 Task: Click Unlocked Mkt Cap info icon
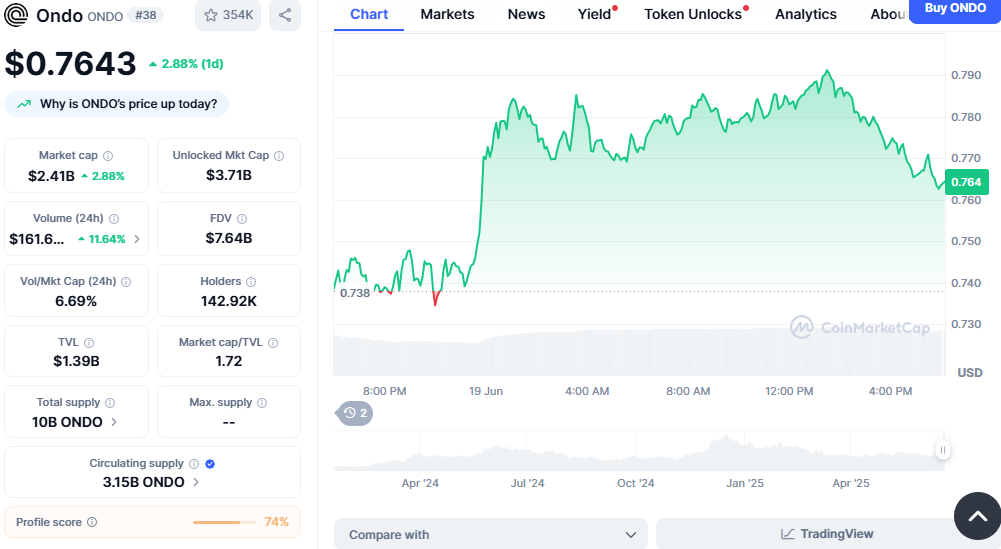pyautogui.click(x=279, y=156)
